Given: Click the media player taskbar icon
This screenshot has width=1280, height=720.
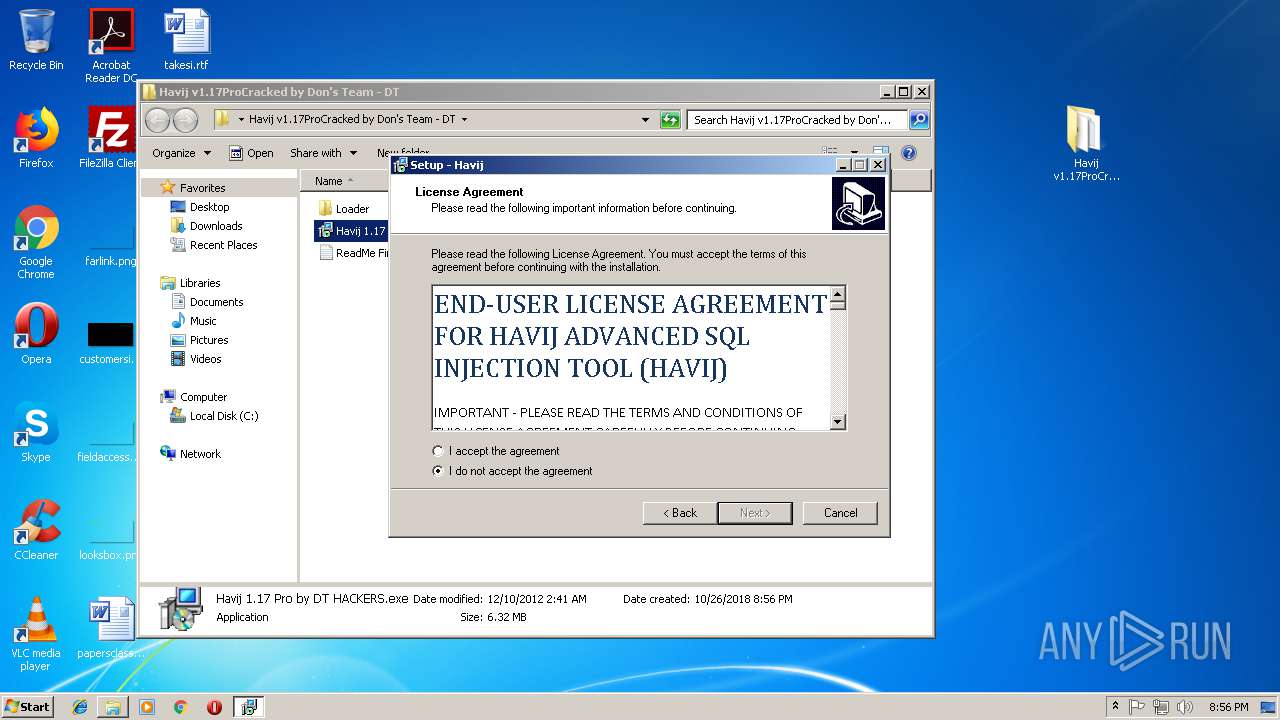Looking at the screenshot, I should click(147, 707).
